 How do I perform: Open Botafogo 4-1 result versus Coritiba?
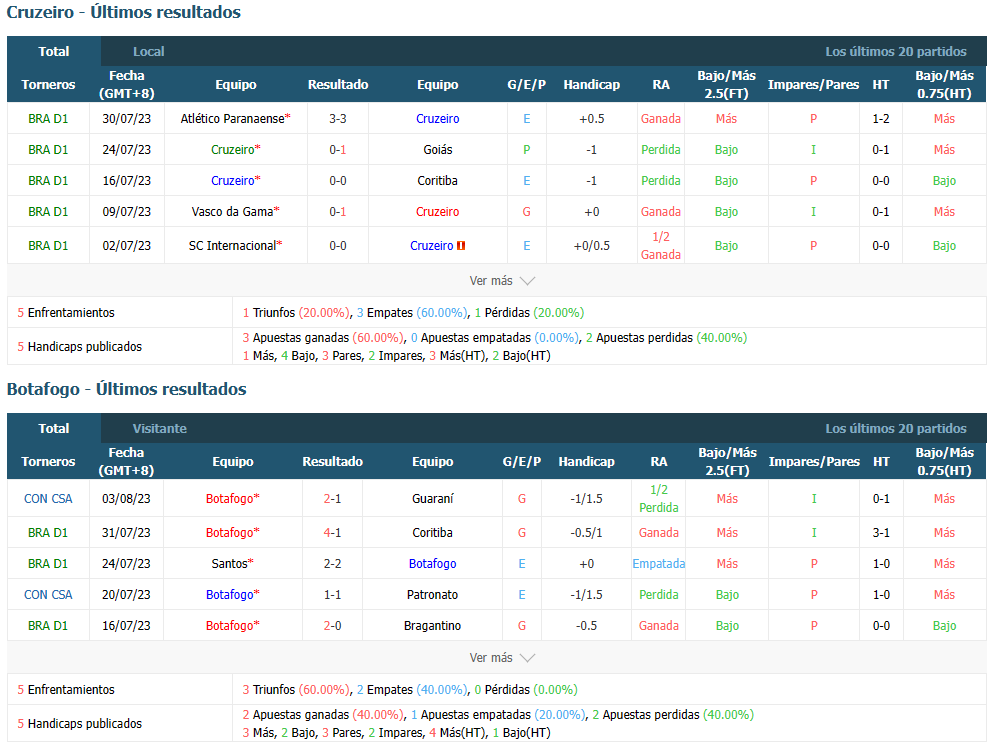332,533
